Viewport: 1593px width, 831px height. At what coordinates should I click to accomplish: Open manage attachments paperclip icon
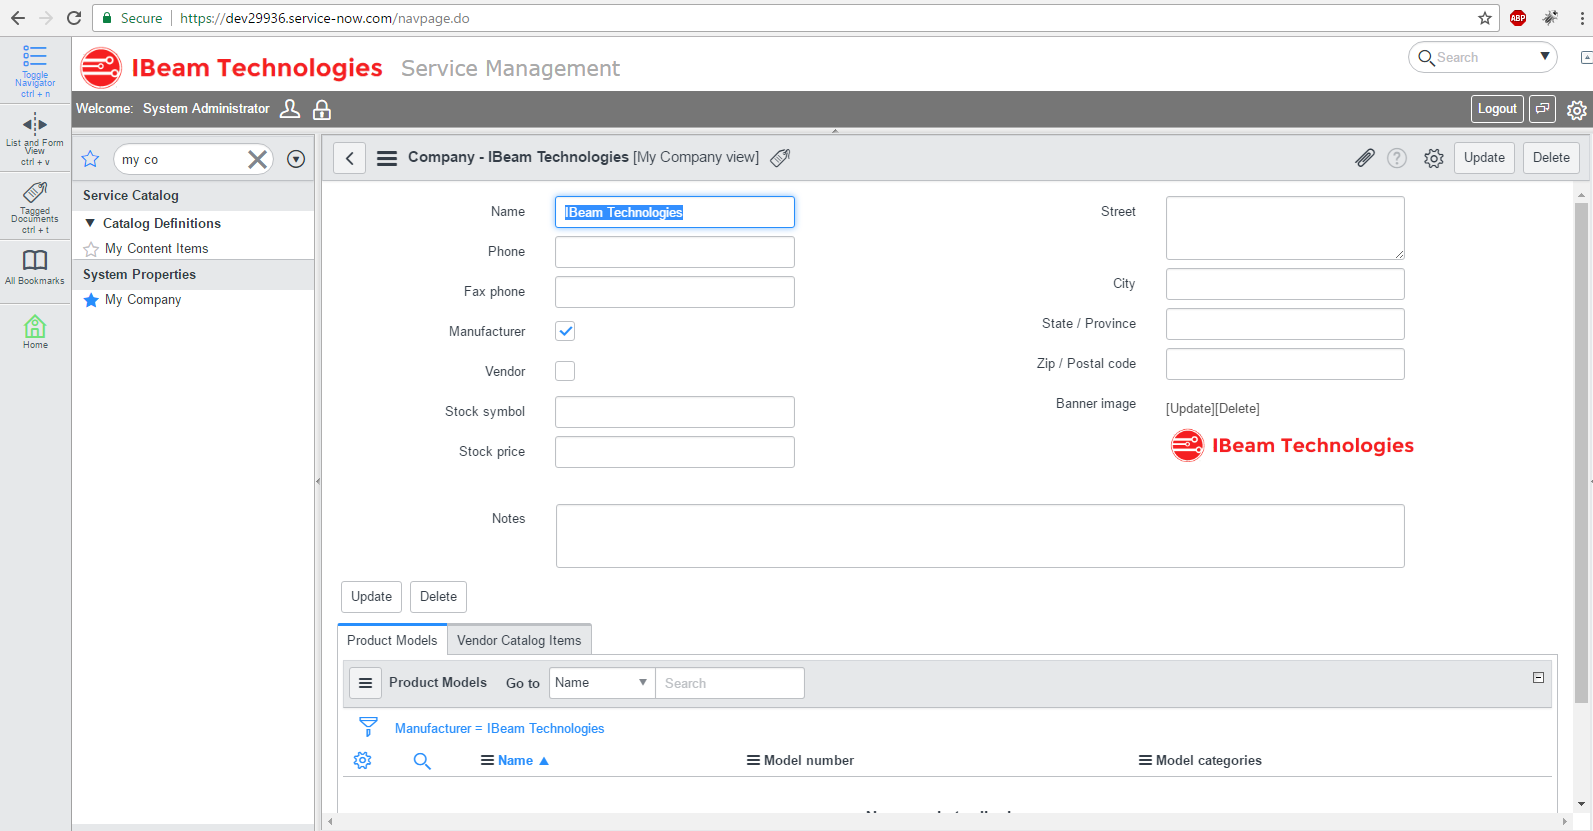[1365, 158]
